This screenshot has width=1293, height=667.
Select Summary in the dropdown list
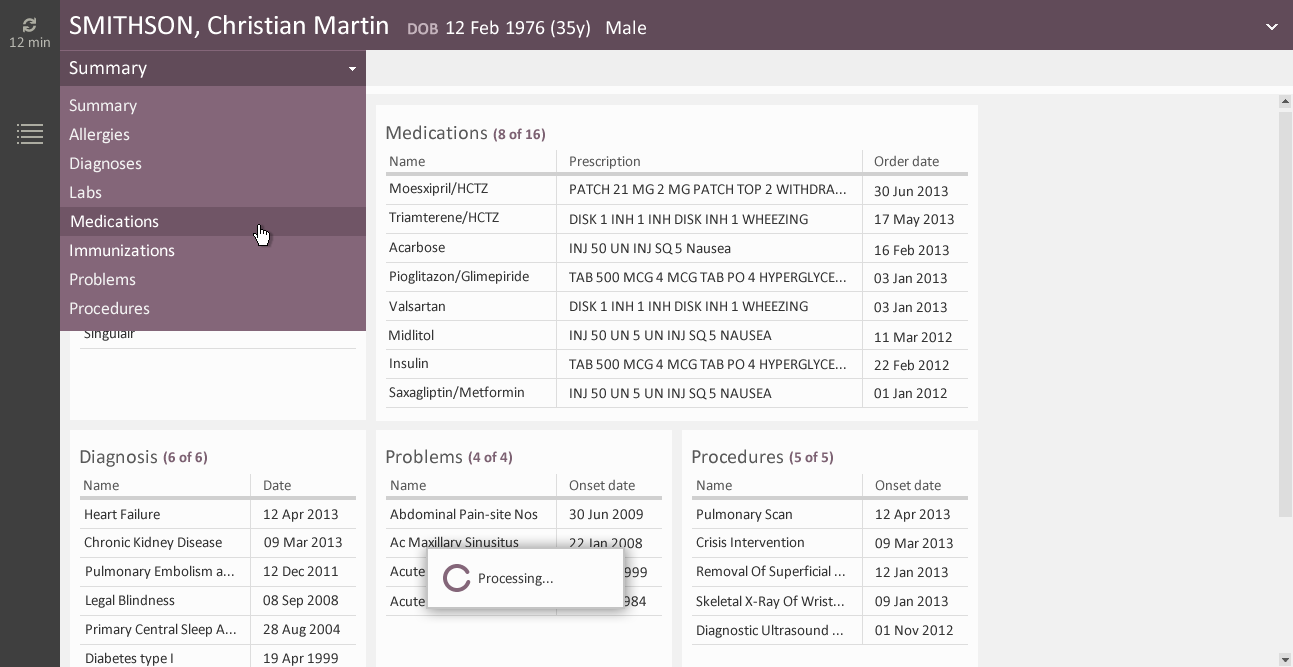pyautogui.click(x=213, y=105)
